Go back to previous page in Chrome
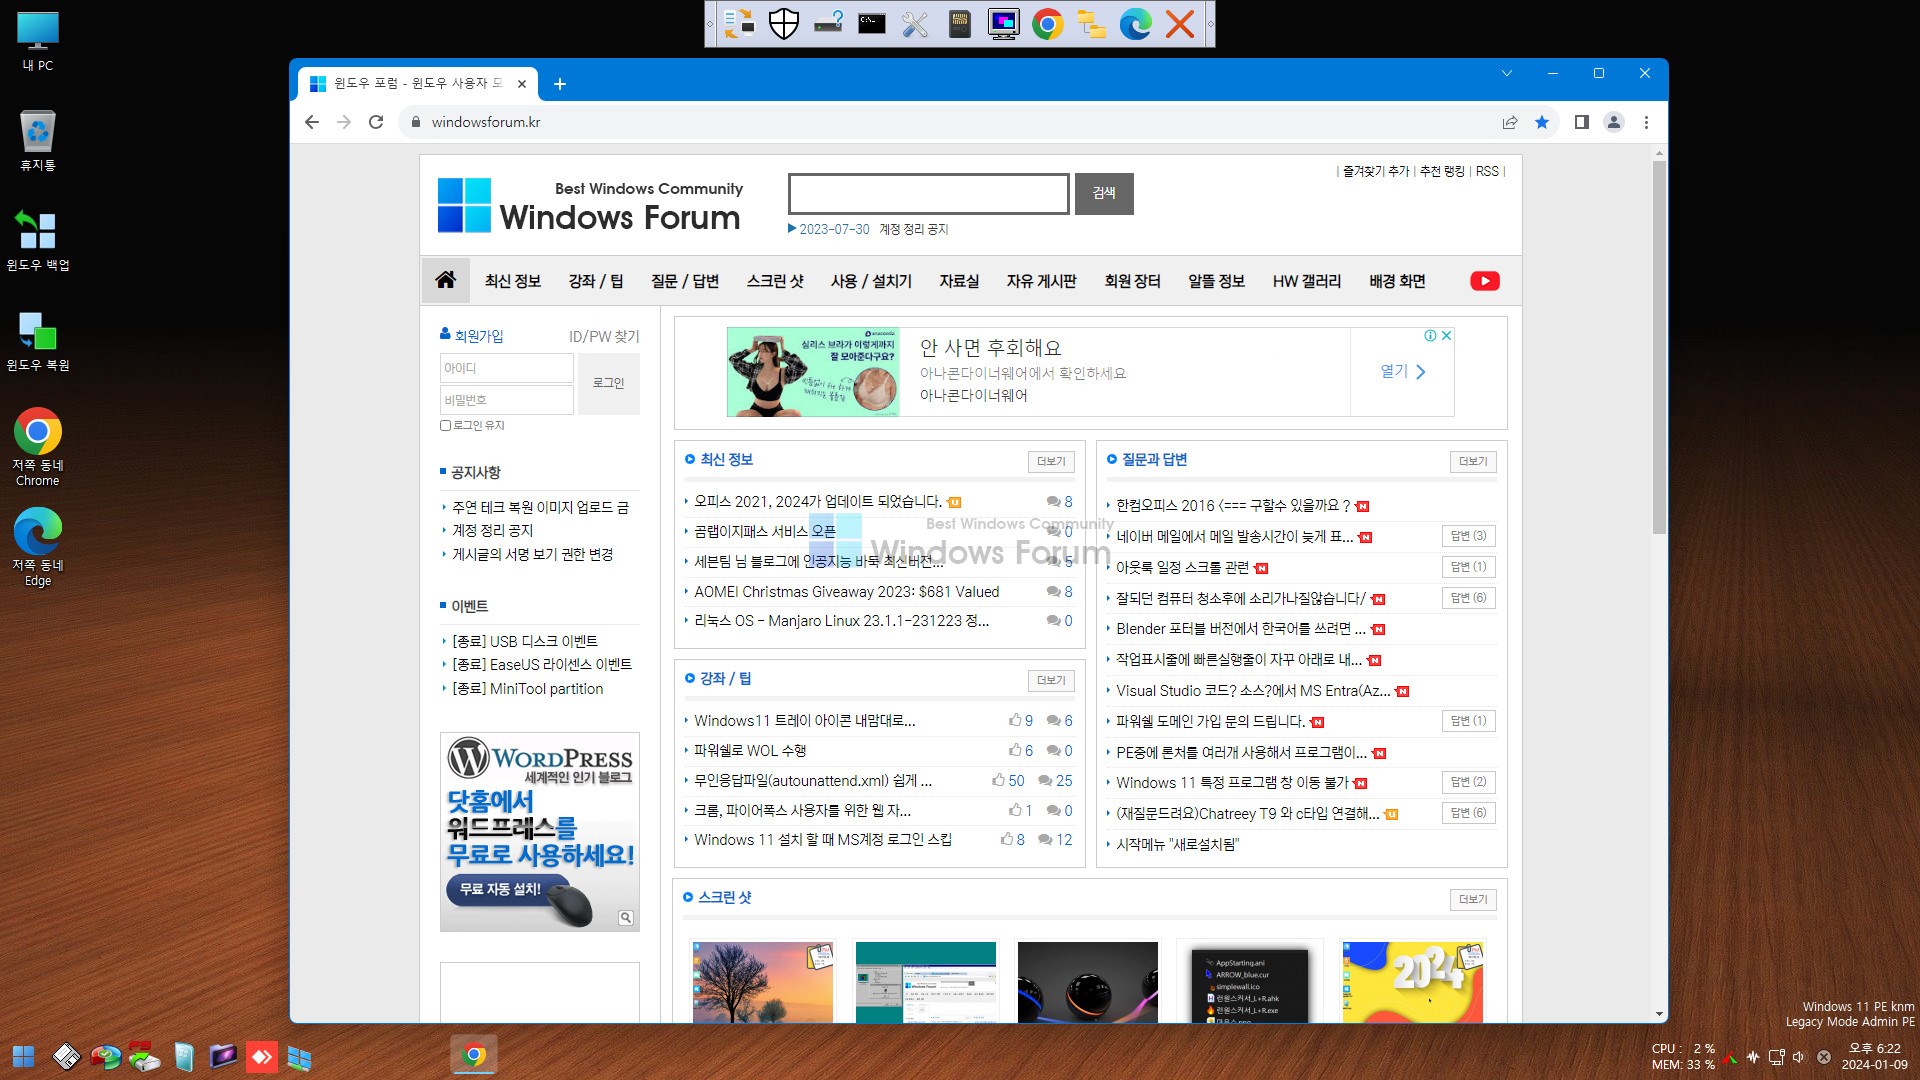The height and width of the screenshot is (1080, 1920). point(312,122)
